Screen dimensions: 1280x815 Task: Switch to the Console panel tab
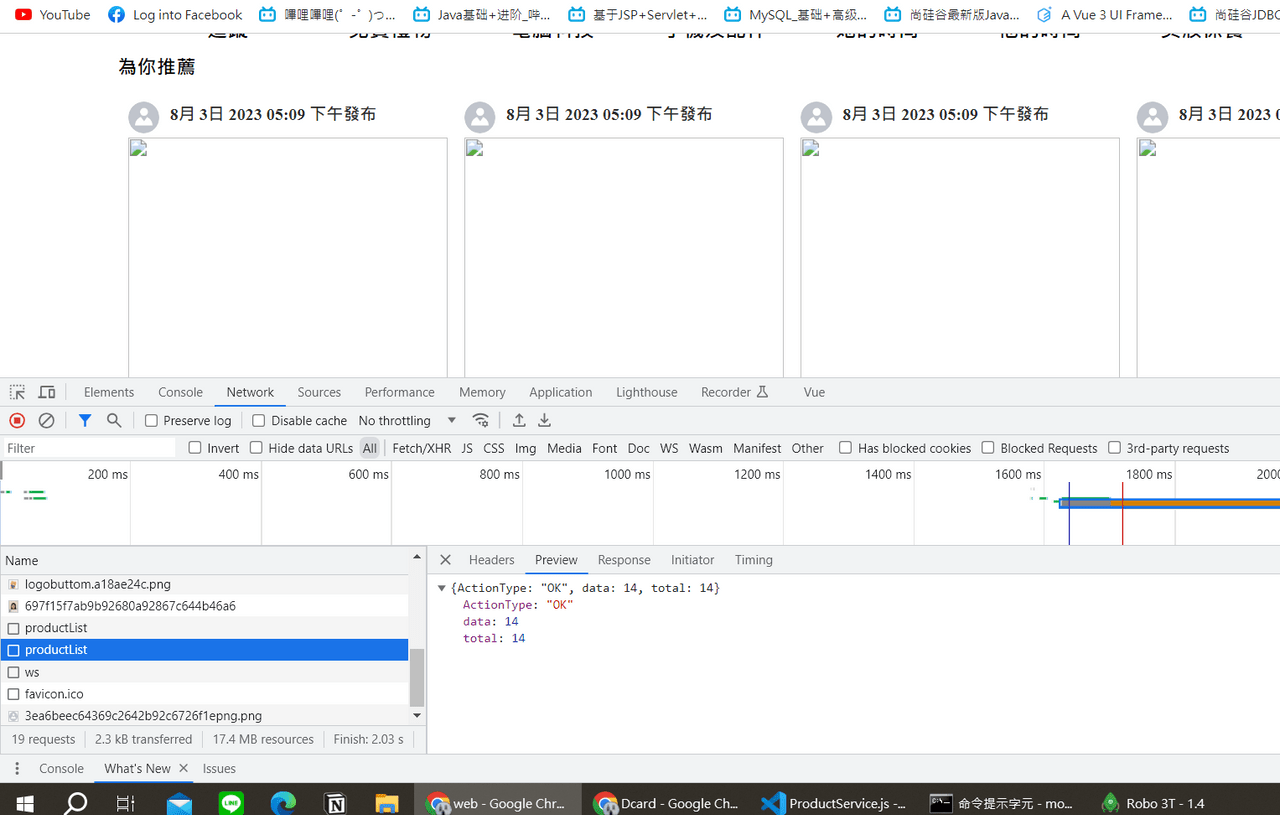[x=180, y=391]
